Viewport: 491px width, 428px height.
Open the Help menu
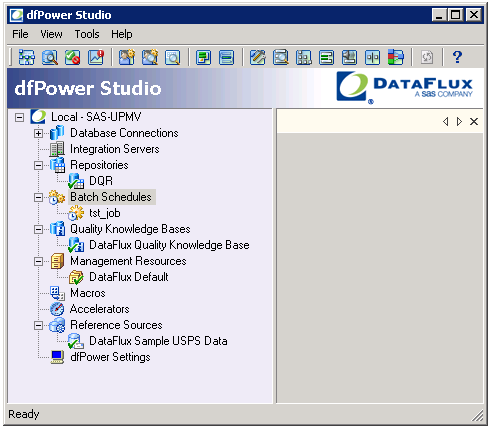pyautogui.click(x=122, y=34)
